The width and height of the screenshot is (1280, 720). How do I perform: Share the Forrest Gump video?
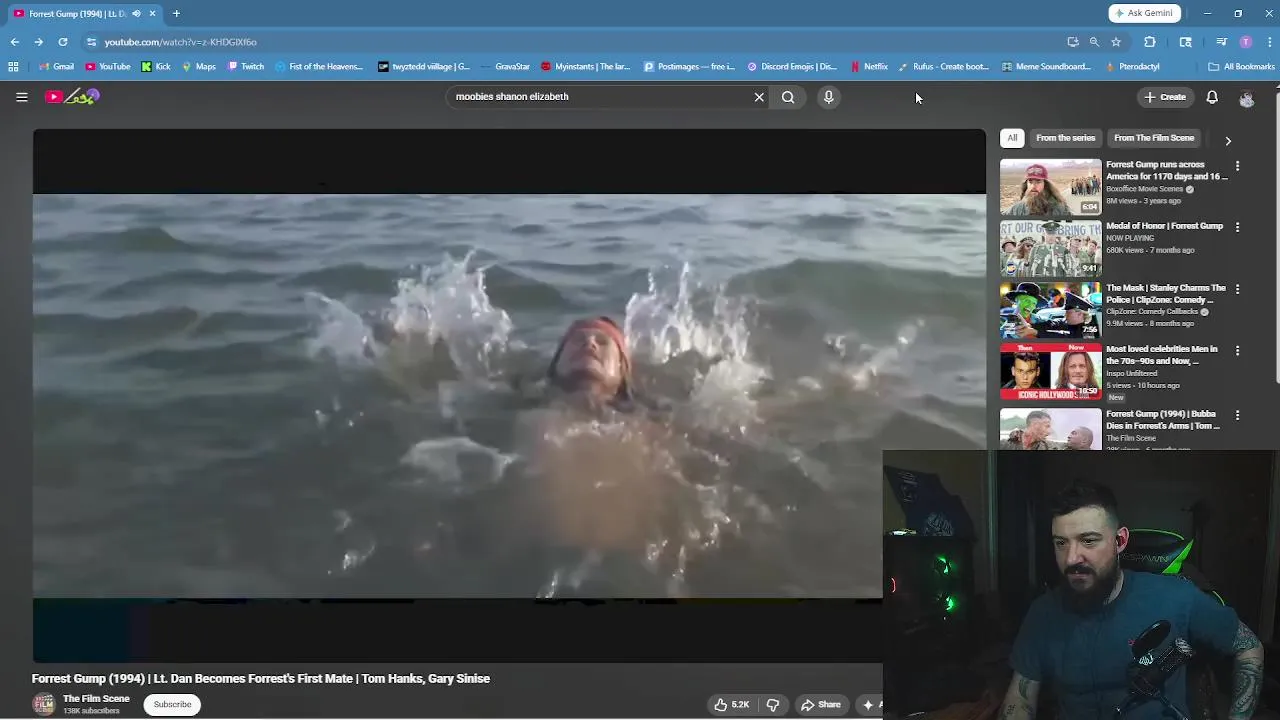click(820, 704)
